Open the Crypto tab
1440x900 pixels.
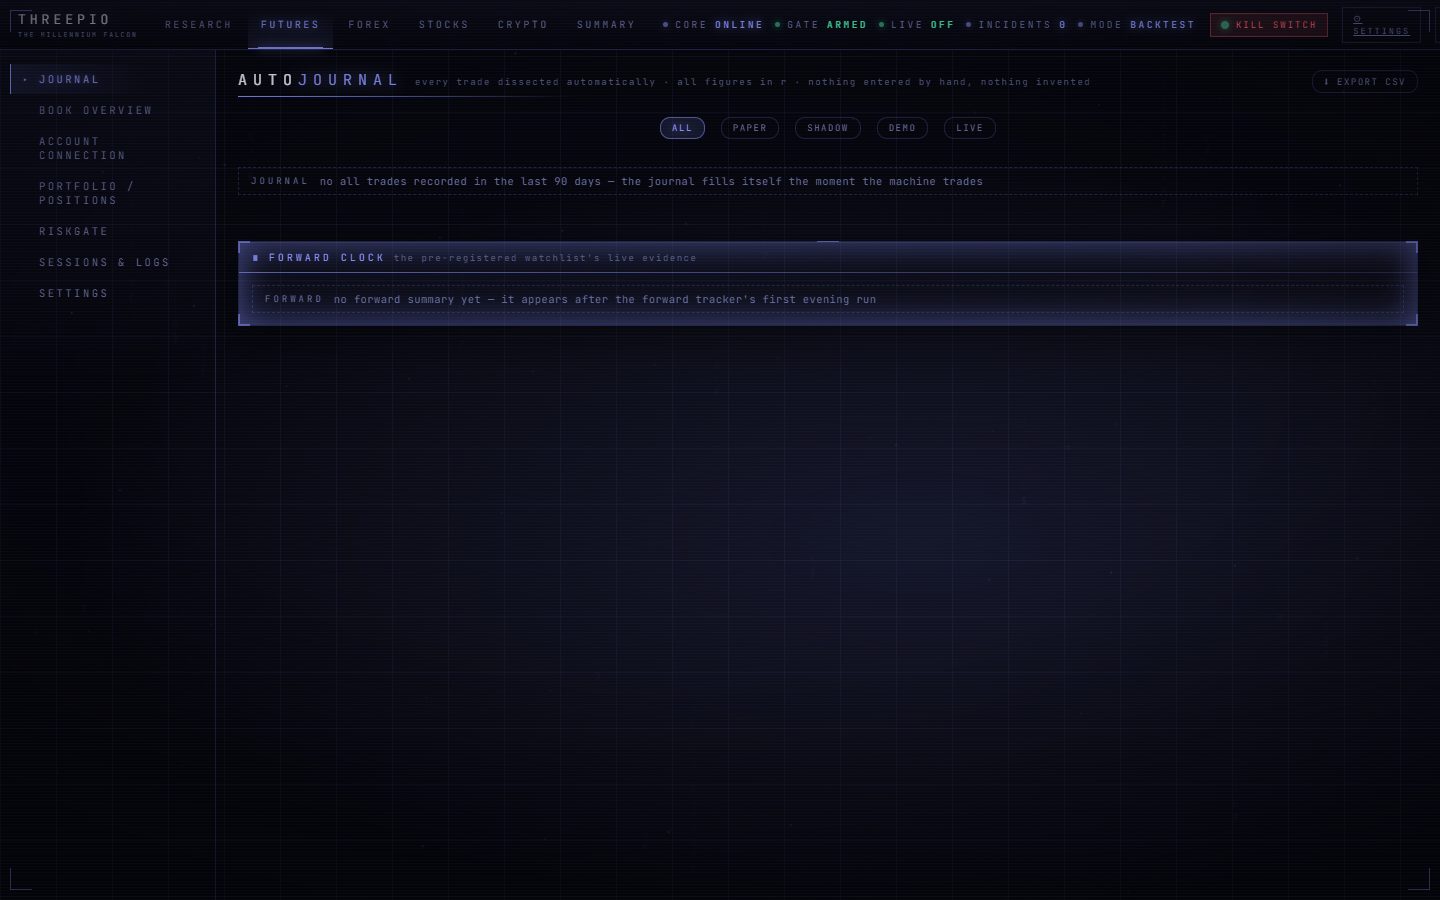(x=523, y=25)
